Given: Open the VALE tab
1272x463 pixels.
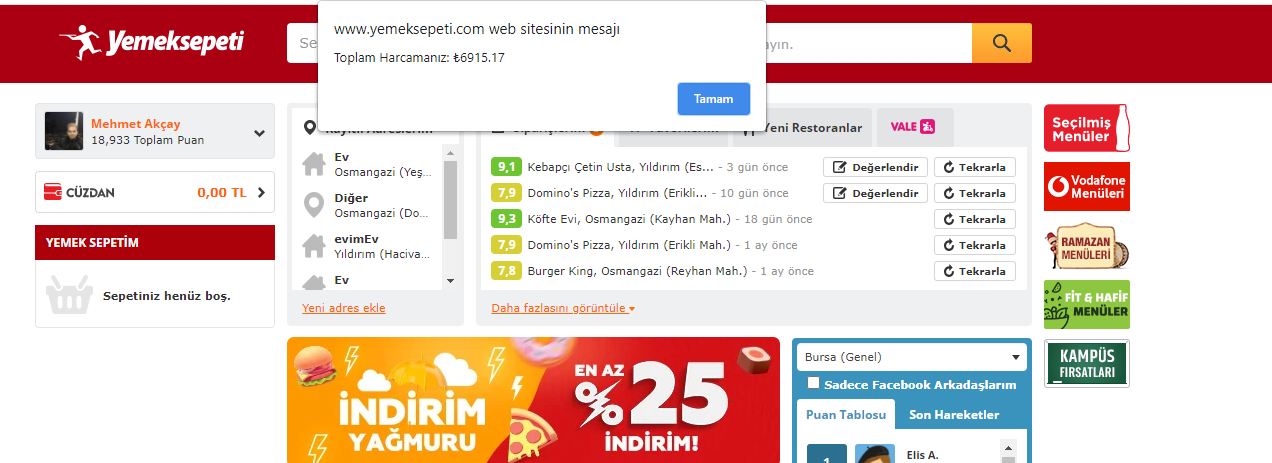Looking at the screenshot, I should (914, 127).
